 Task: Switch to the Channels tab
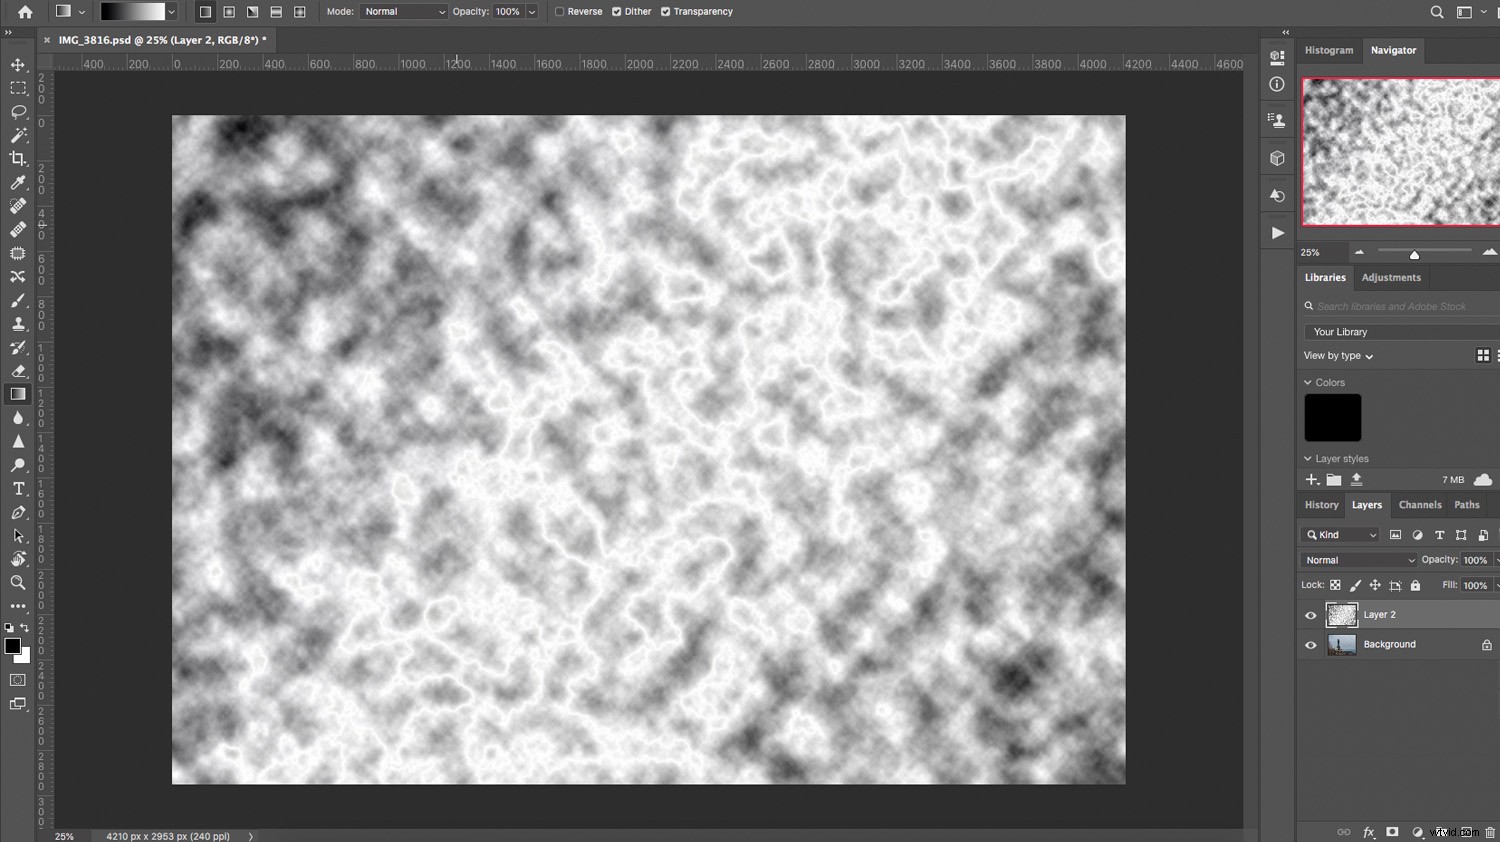point(1419,505)
